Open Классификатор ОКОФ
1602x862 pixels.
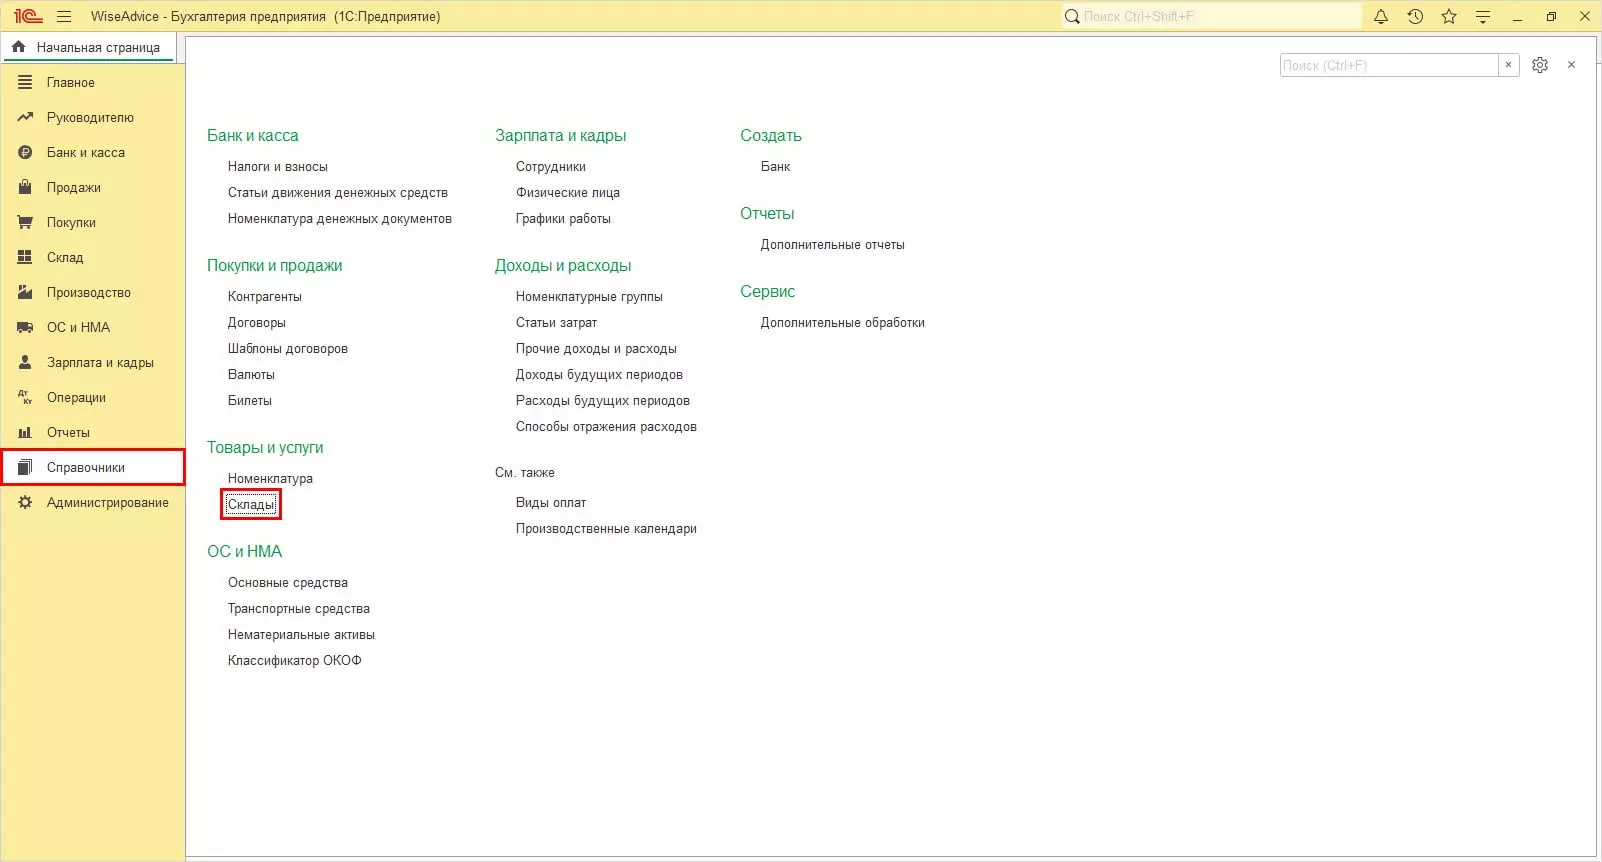(x=295, y=660)
